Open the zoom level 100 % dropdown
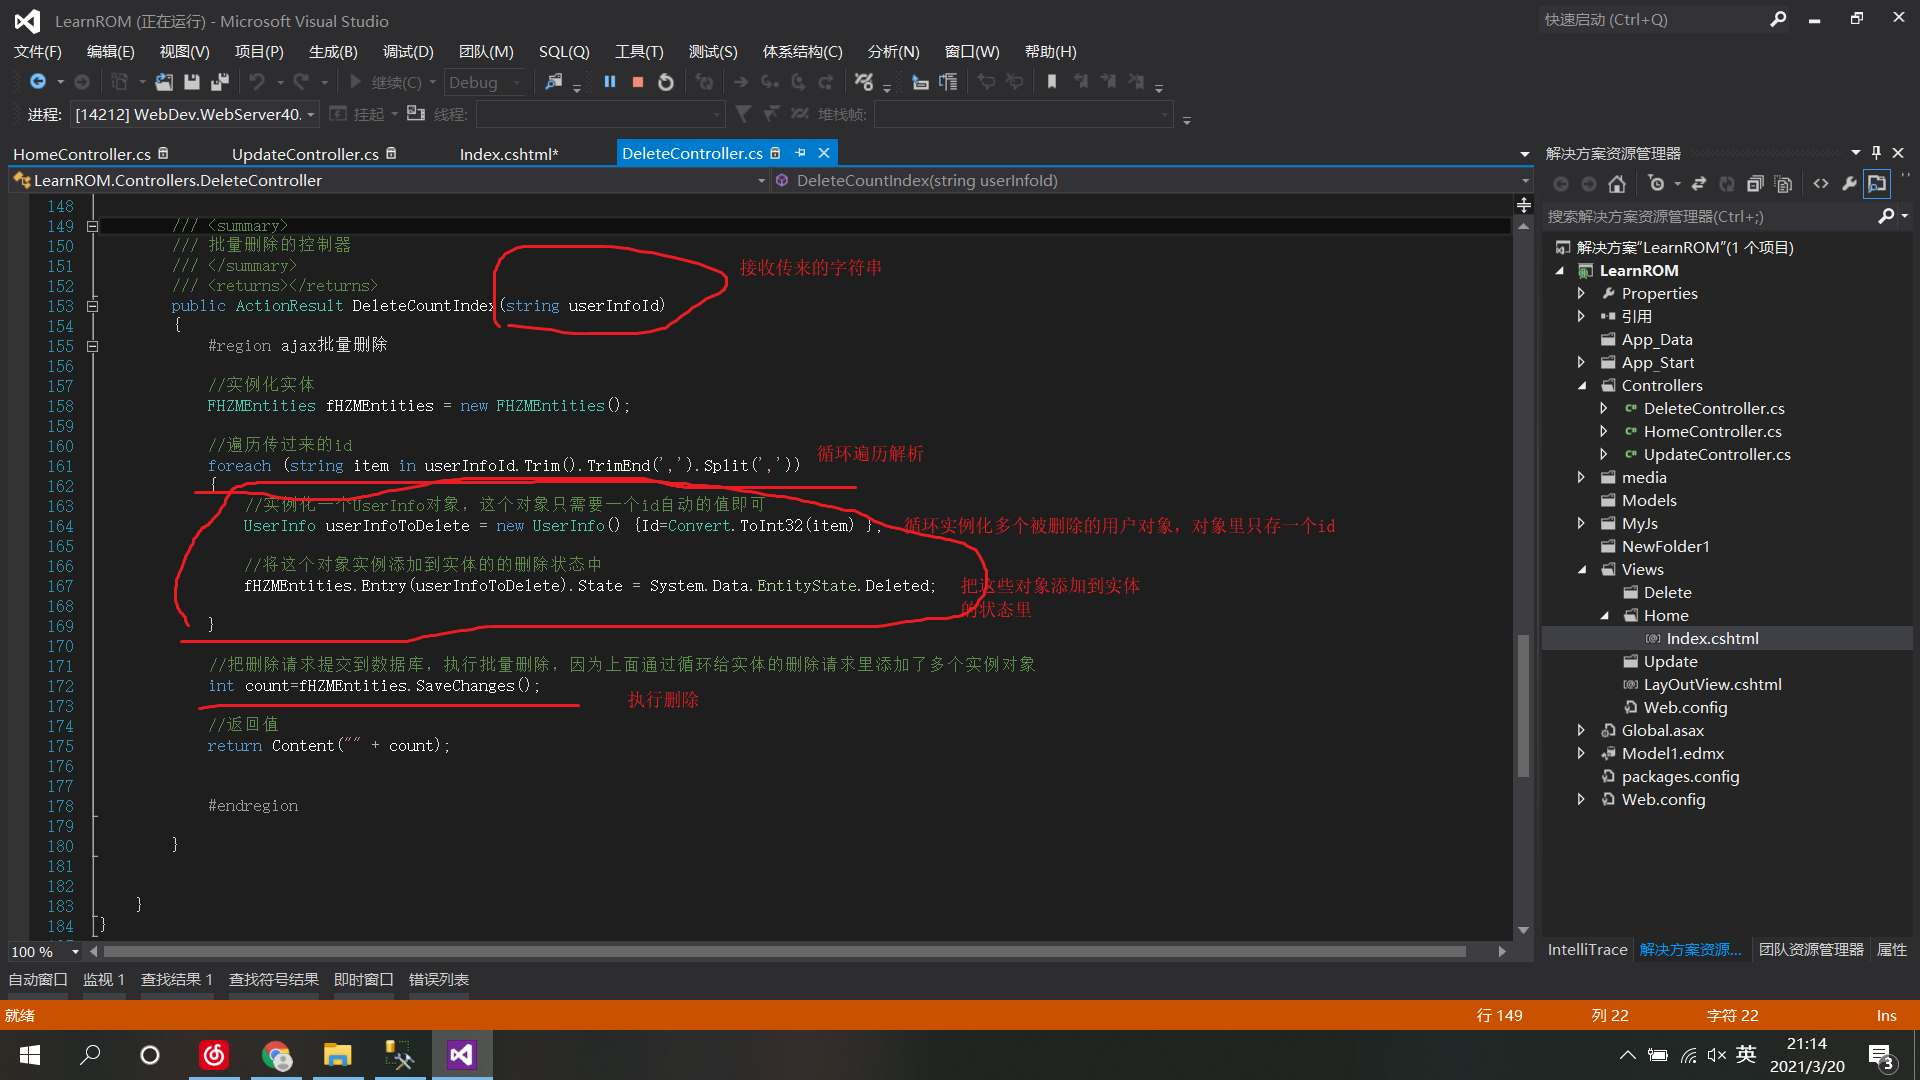 [x=45, y=952]
